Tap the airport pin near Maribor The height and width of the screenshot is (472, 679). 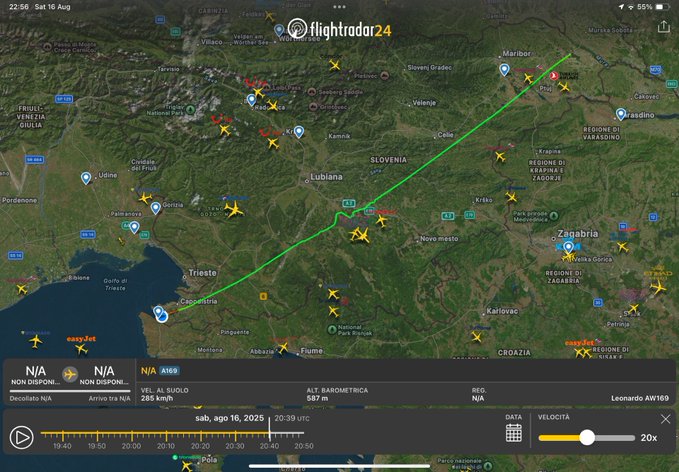tap(504, 70)
